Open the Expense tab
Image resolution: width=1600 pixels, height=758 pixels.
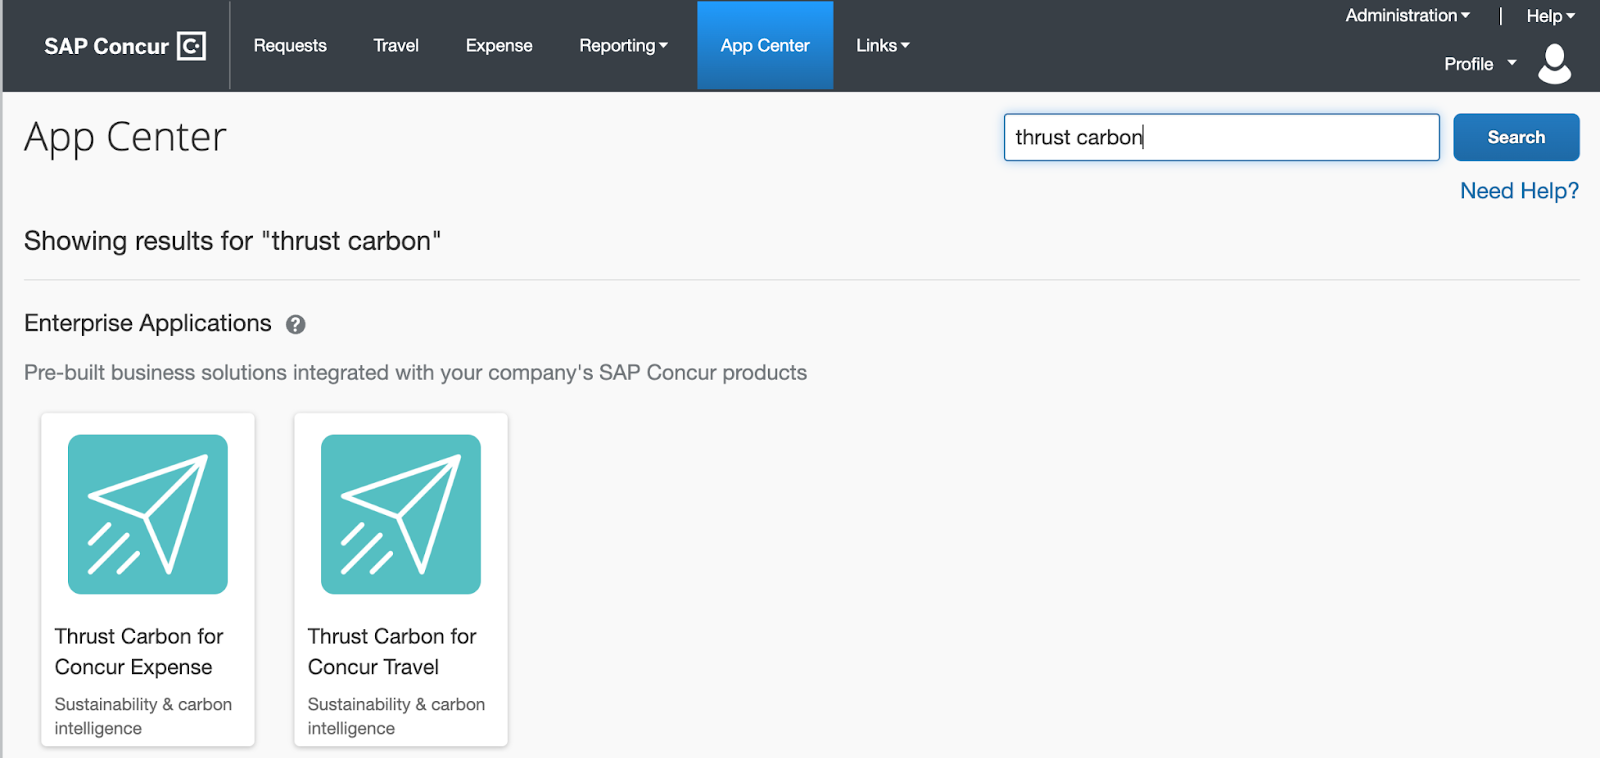click(499, 46)
